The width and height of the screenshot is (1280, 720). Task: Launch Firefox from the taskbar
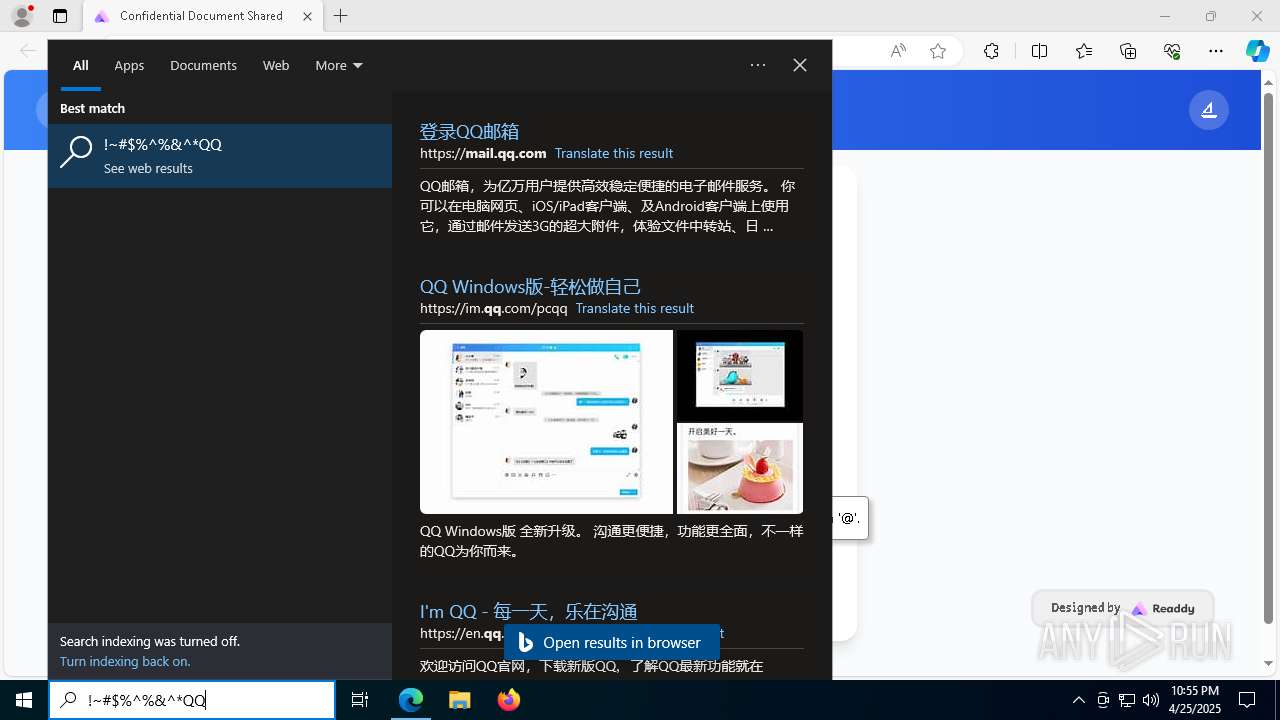point(509,700)
